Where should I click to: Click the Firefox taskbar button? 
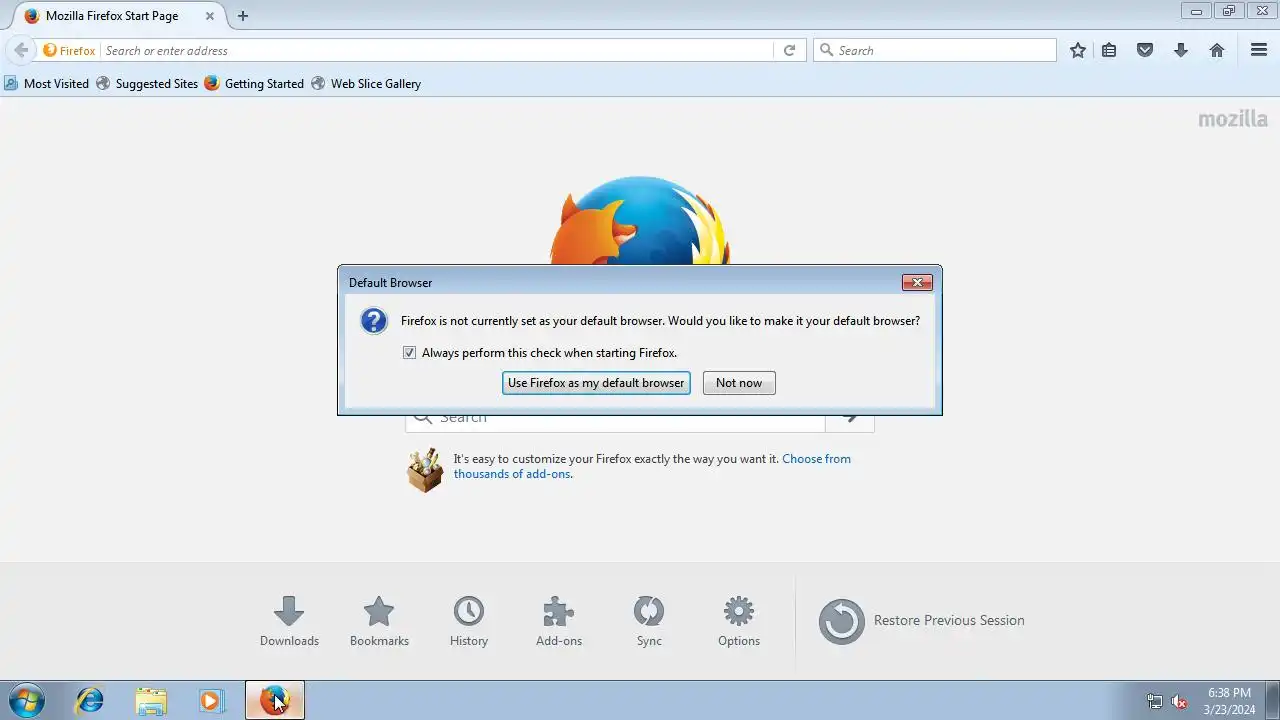tap(275, 700)
